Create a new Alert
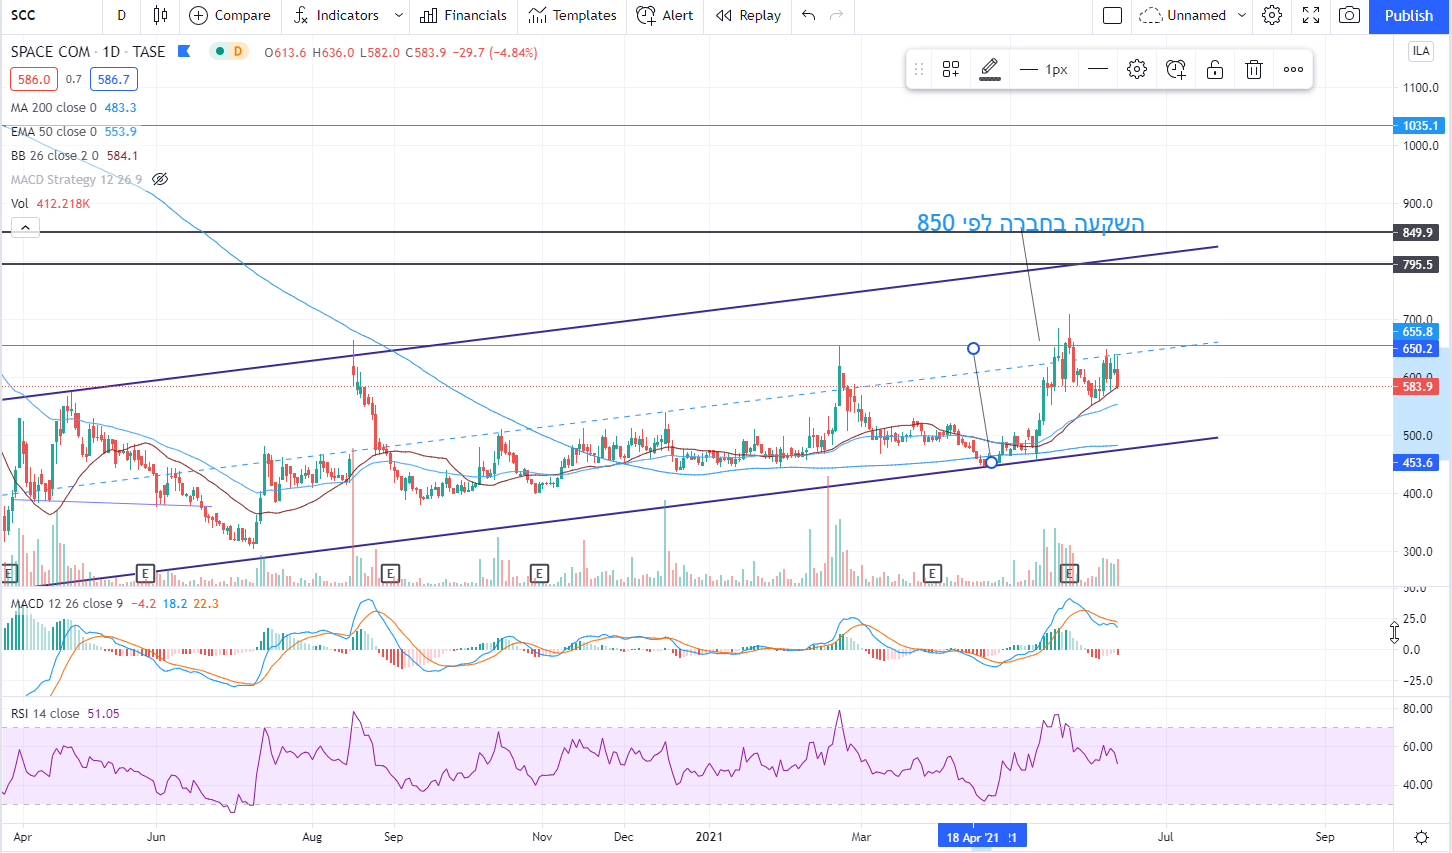Viewport: 1452px width, 853px height. coord(665,15)
